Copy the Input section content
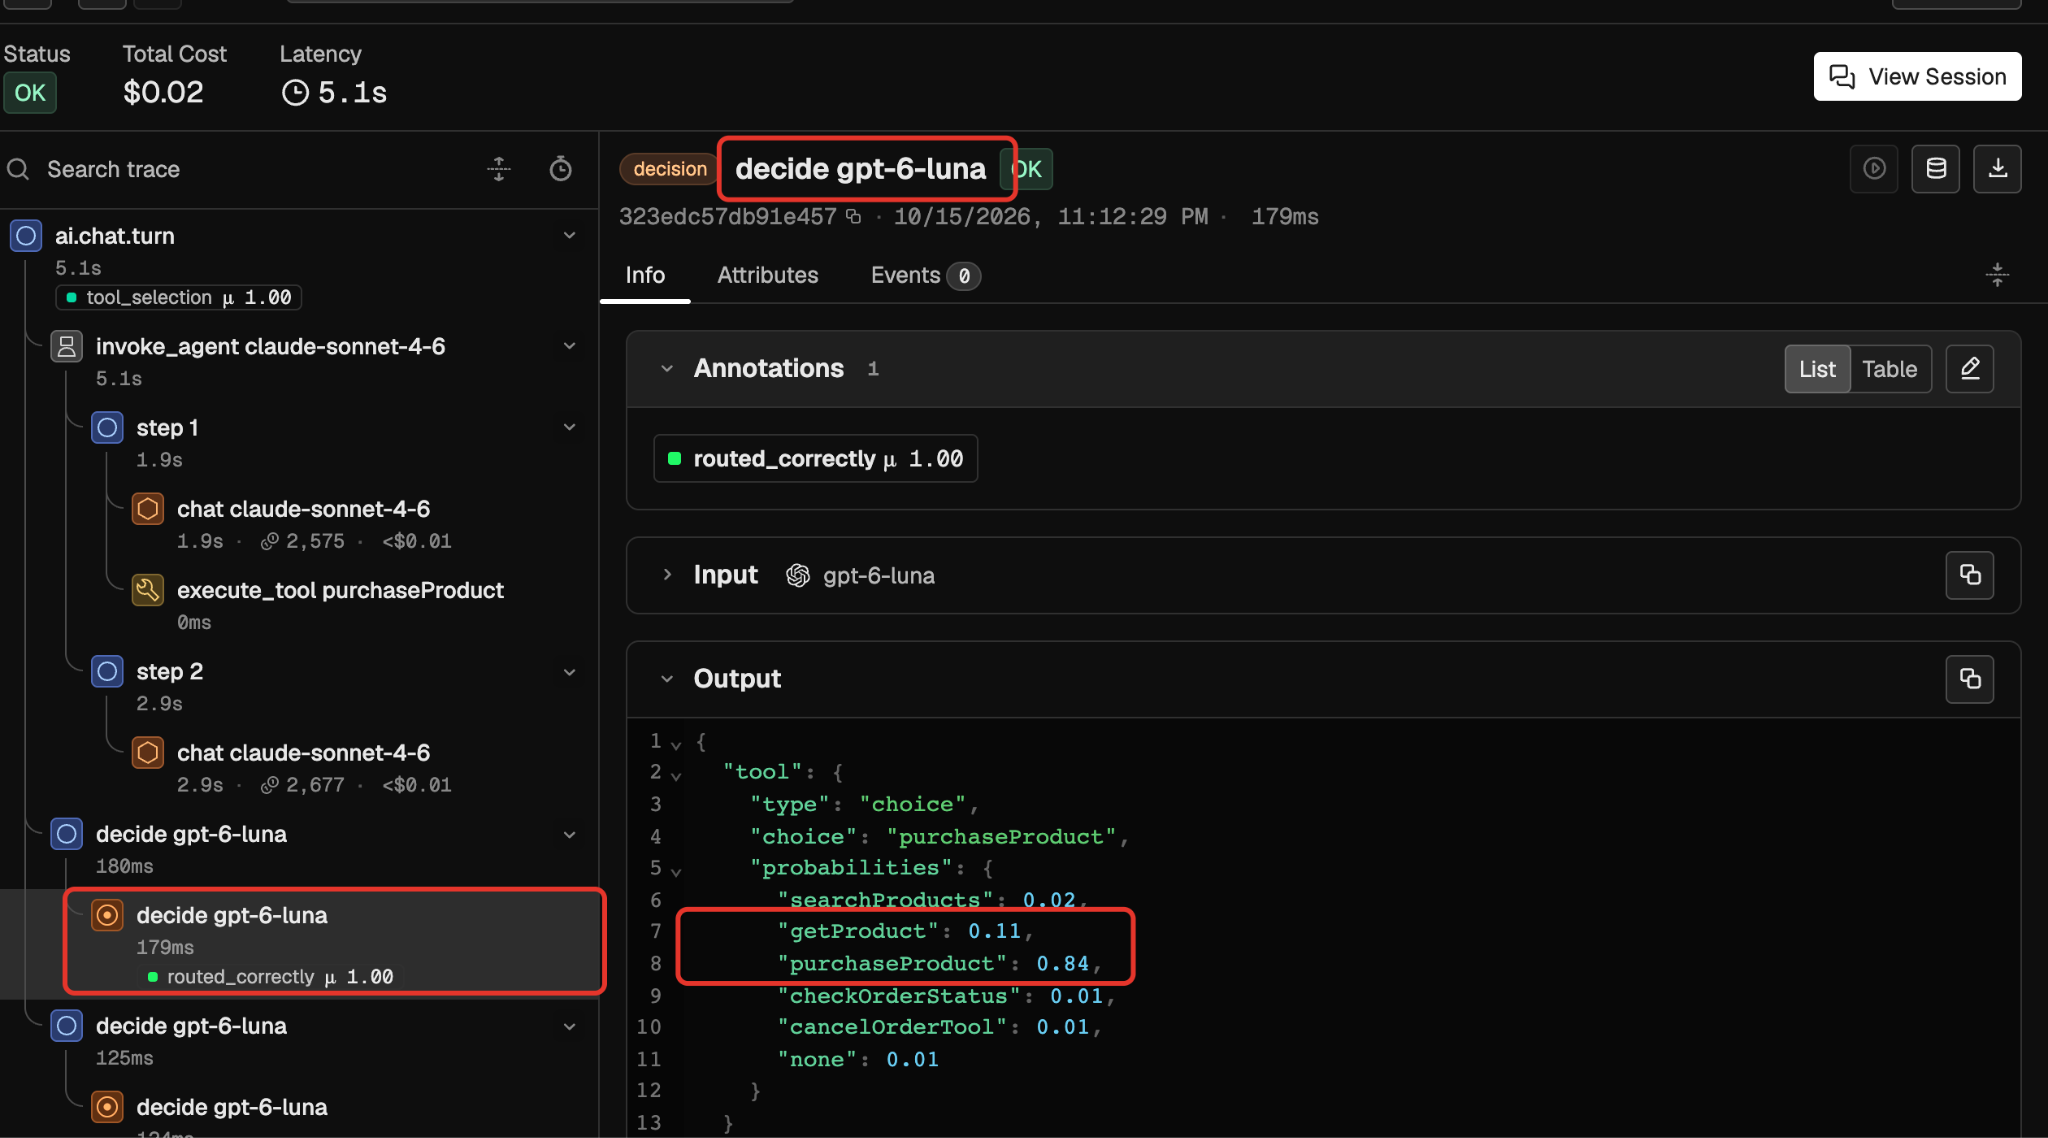Screen dimensions: 2048x1138 tap(1970, 575)
